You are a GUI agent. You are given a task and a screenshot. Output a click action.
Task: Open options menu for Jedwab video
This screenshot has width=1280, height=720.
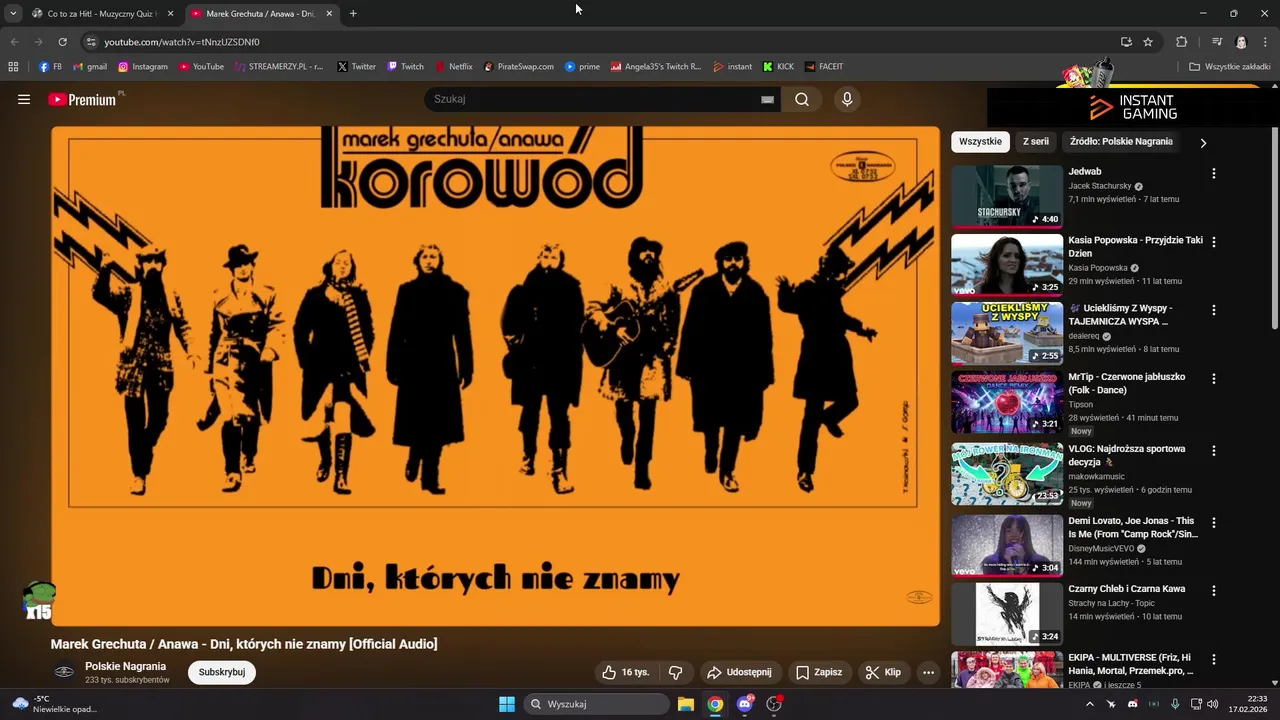1214,173
